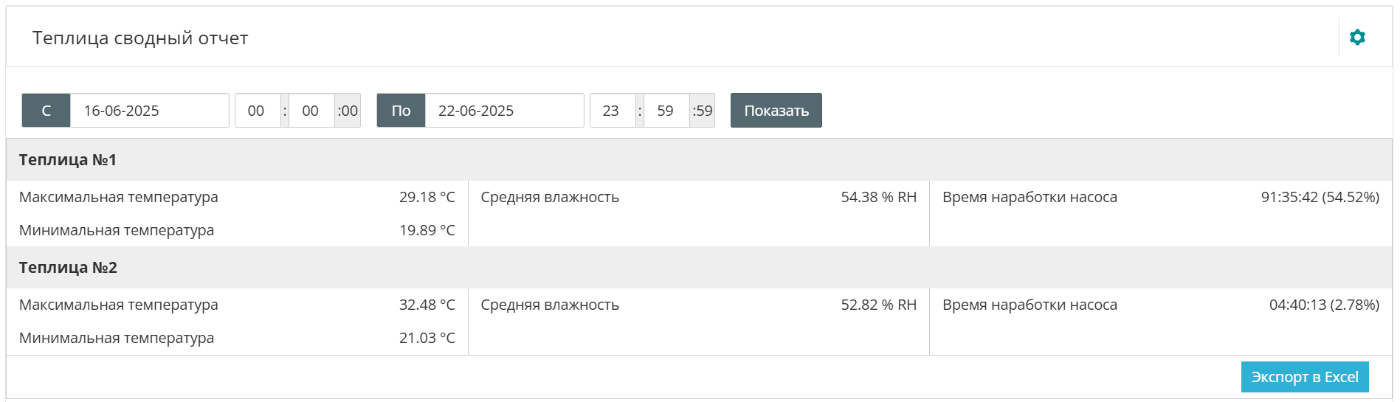Viewport: 1400px width, 402px height.
Task: Click the end date field 22-06-2025
Action: pos(504,110)
